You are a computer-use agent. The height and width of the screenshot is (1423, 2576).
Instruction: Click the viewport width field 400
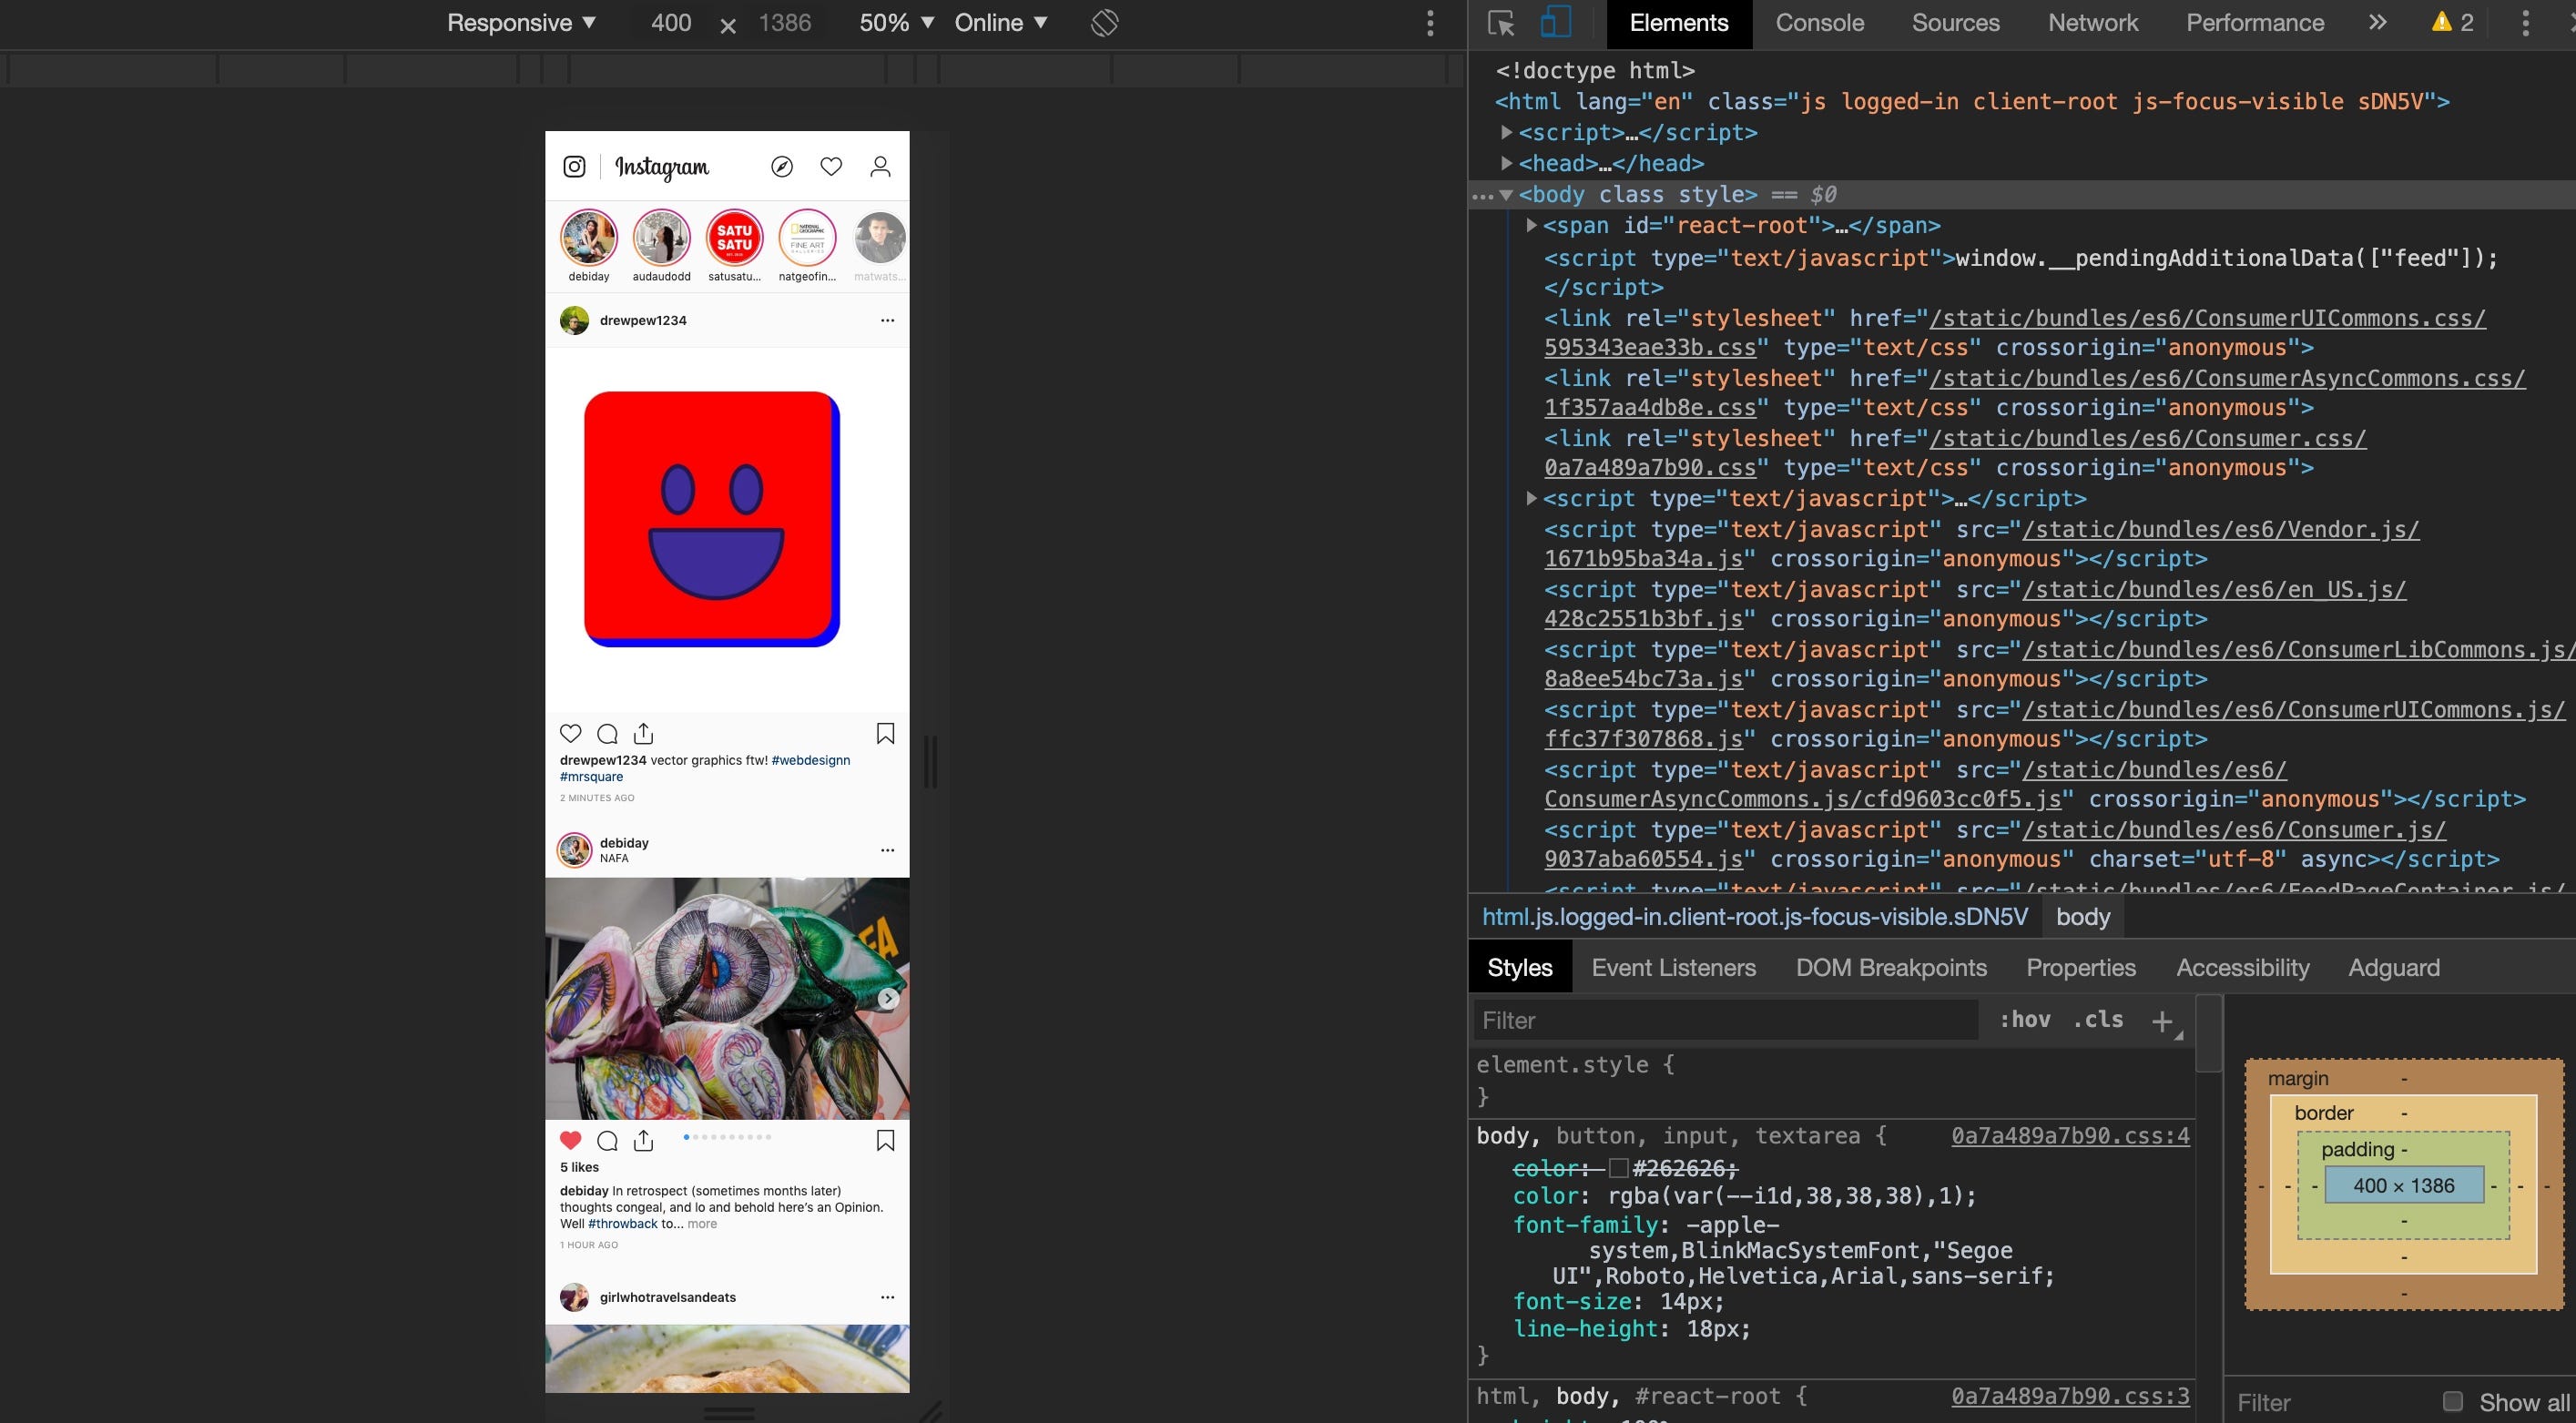point(671,22)
